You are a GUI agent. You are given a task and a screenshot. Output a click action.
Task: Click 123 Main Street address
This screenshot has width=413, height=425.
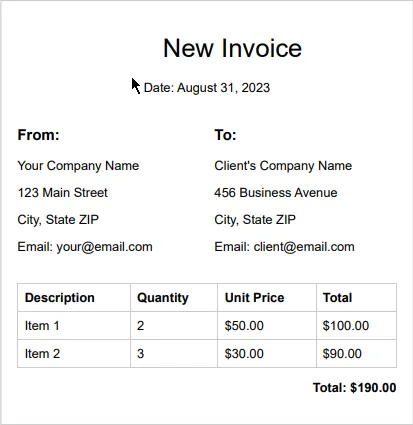pyautogui.click(x=63, y=193)
